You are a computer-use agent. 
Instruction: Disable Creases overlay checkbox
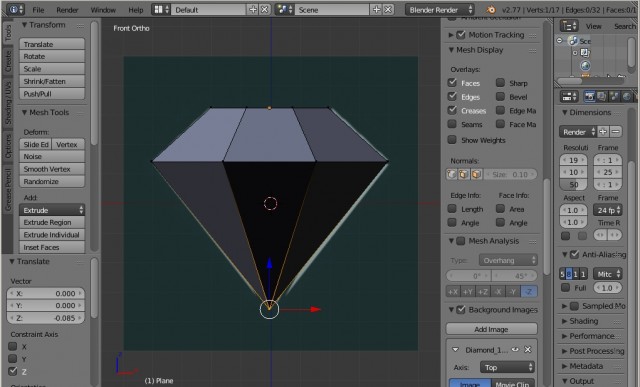coord(452,110)
